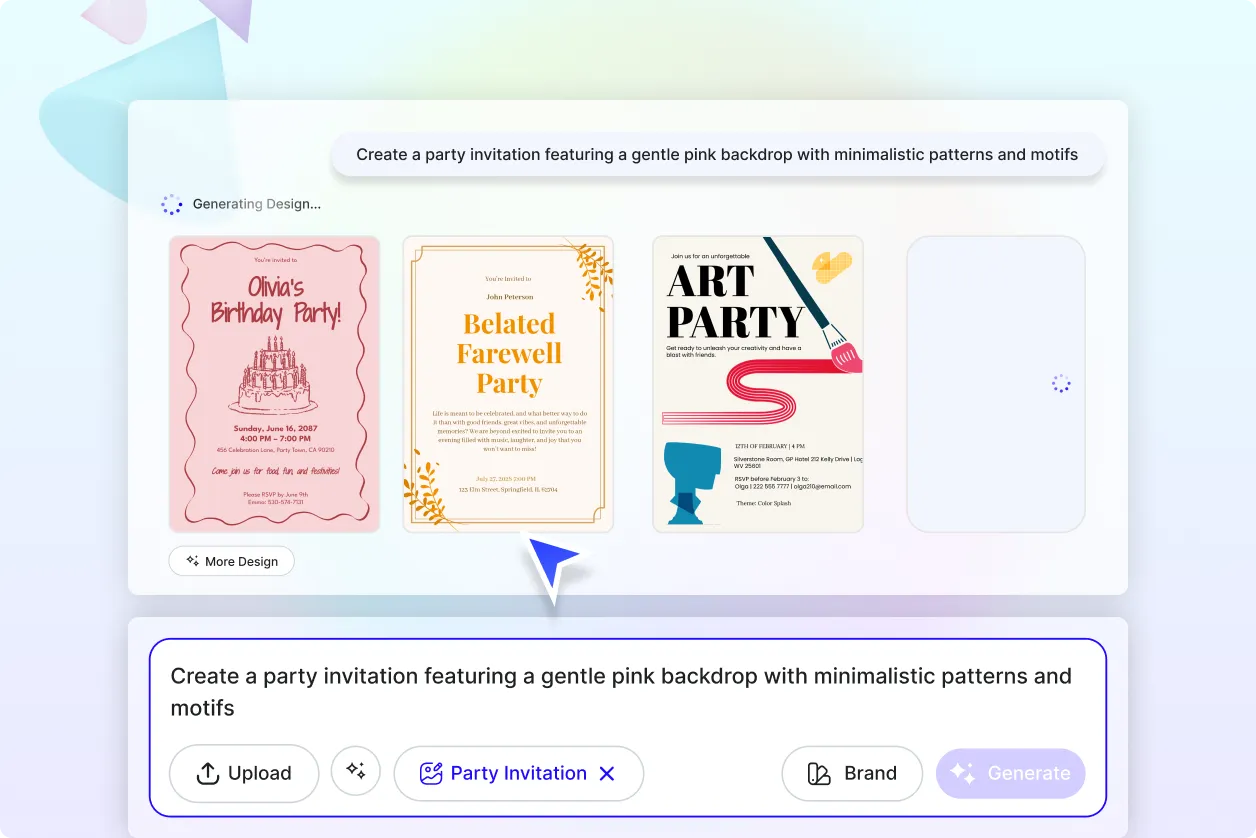Click the sparkle icon on More Design

(x=191, y=561)
